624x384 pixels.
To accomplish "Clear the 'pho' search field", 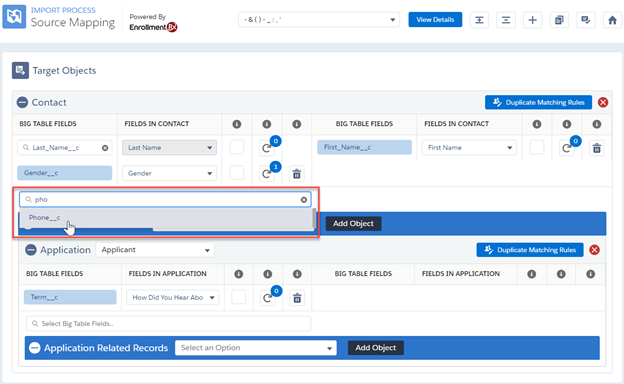I will point(304,200).
